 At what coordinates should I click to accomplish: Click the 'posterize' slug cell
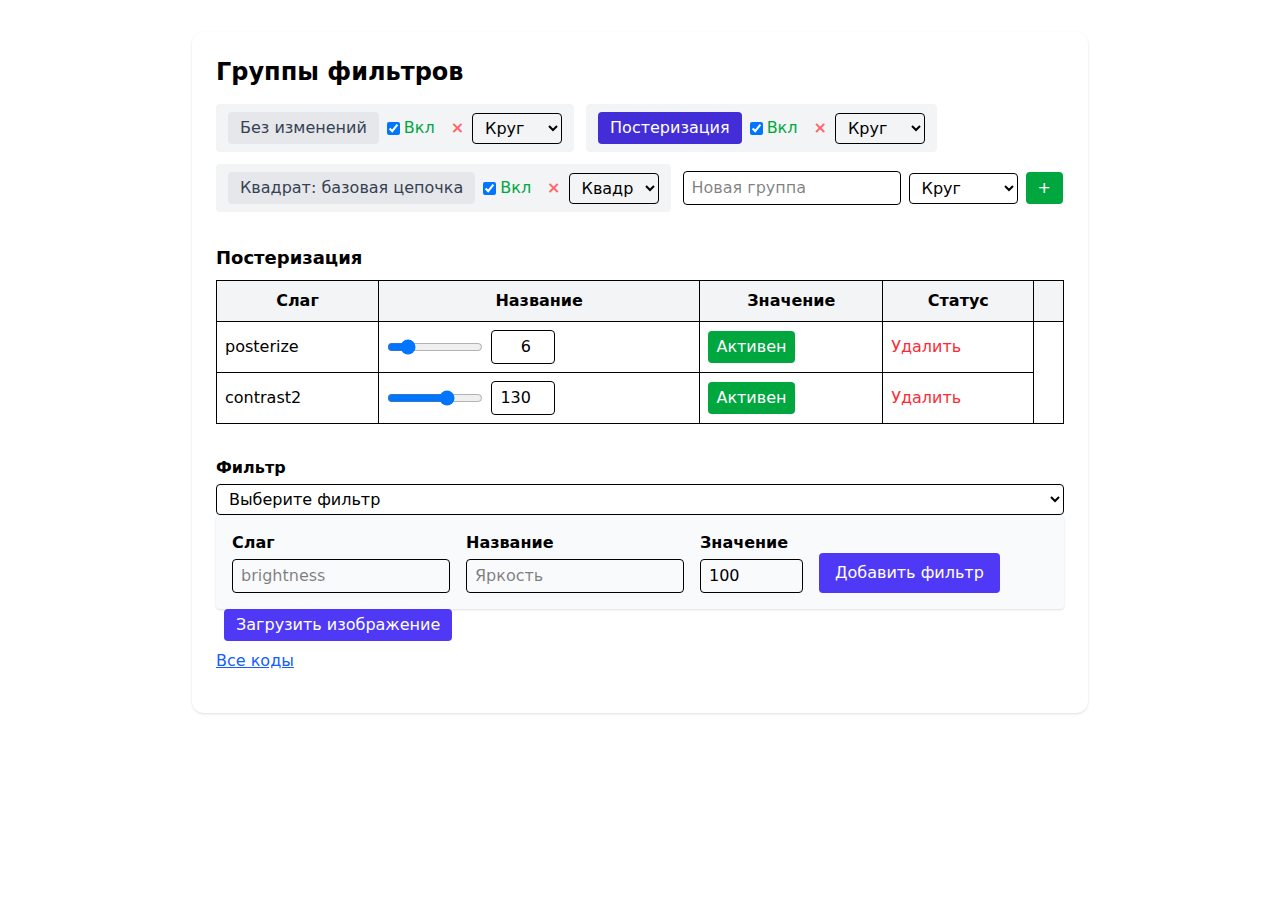coord(297,347)
